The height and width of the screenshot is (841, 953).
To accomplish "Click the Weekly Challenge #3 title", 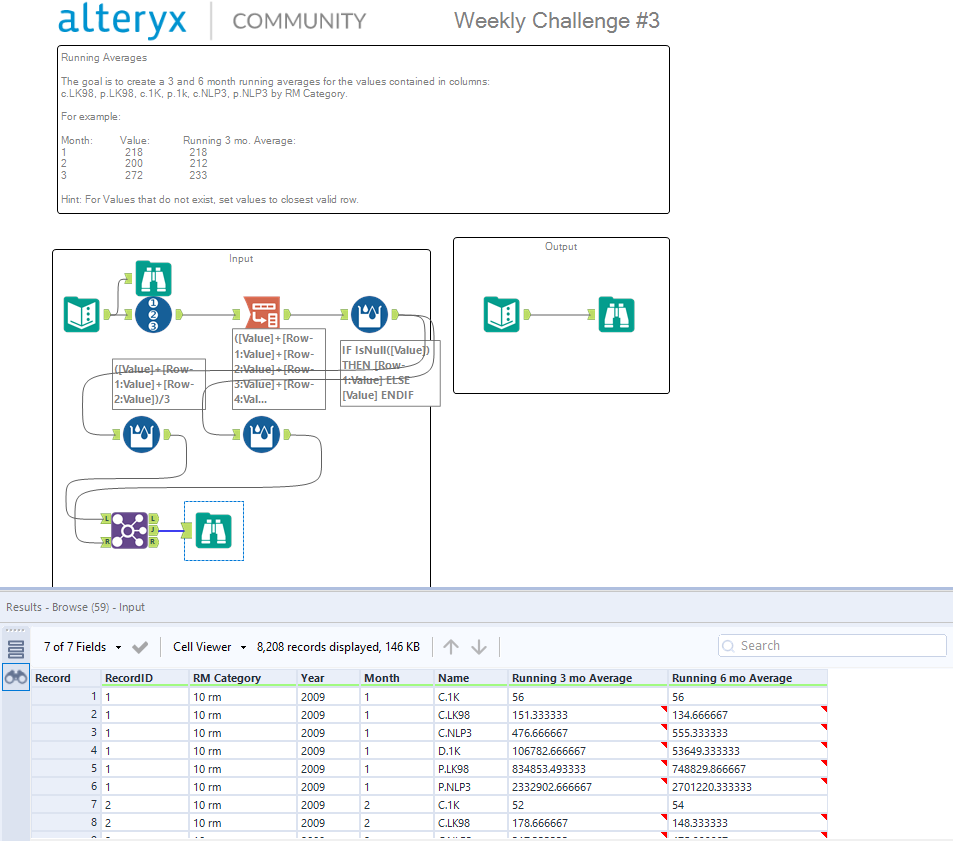I will tap(557, 21).
